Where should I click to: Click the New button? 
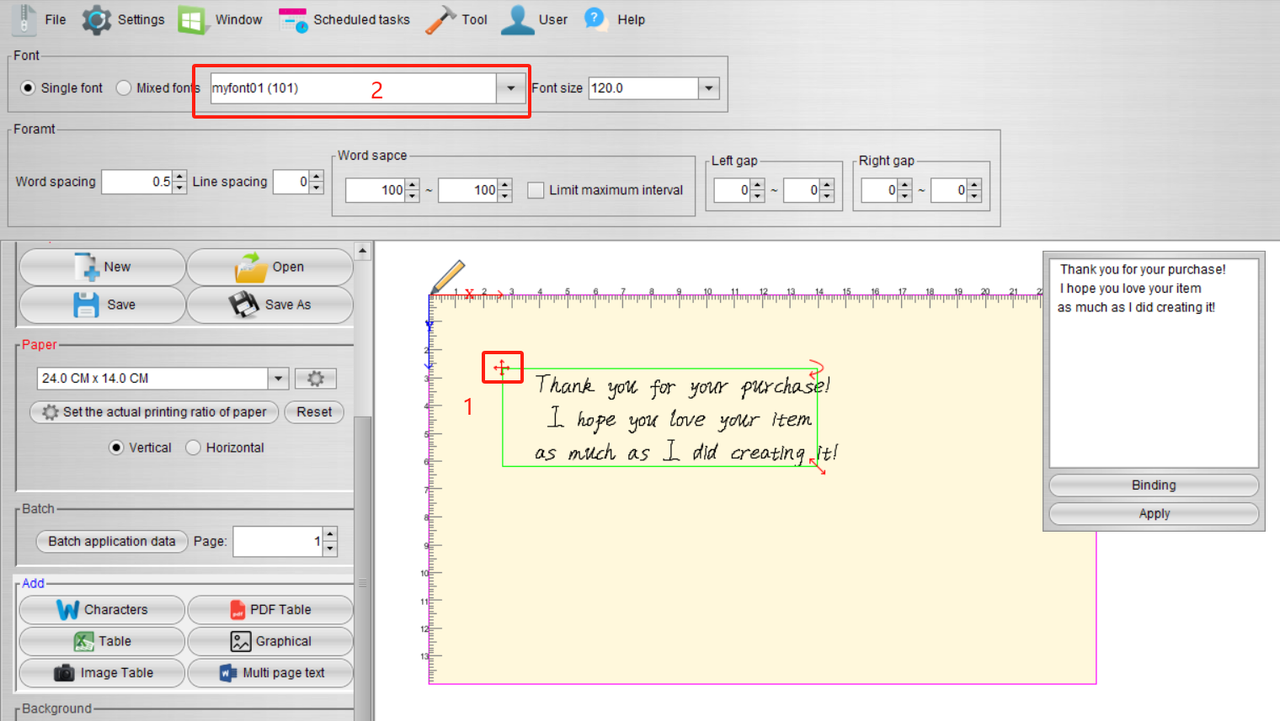102,267
